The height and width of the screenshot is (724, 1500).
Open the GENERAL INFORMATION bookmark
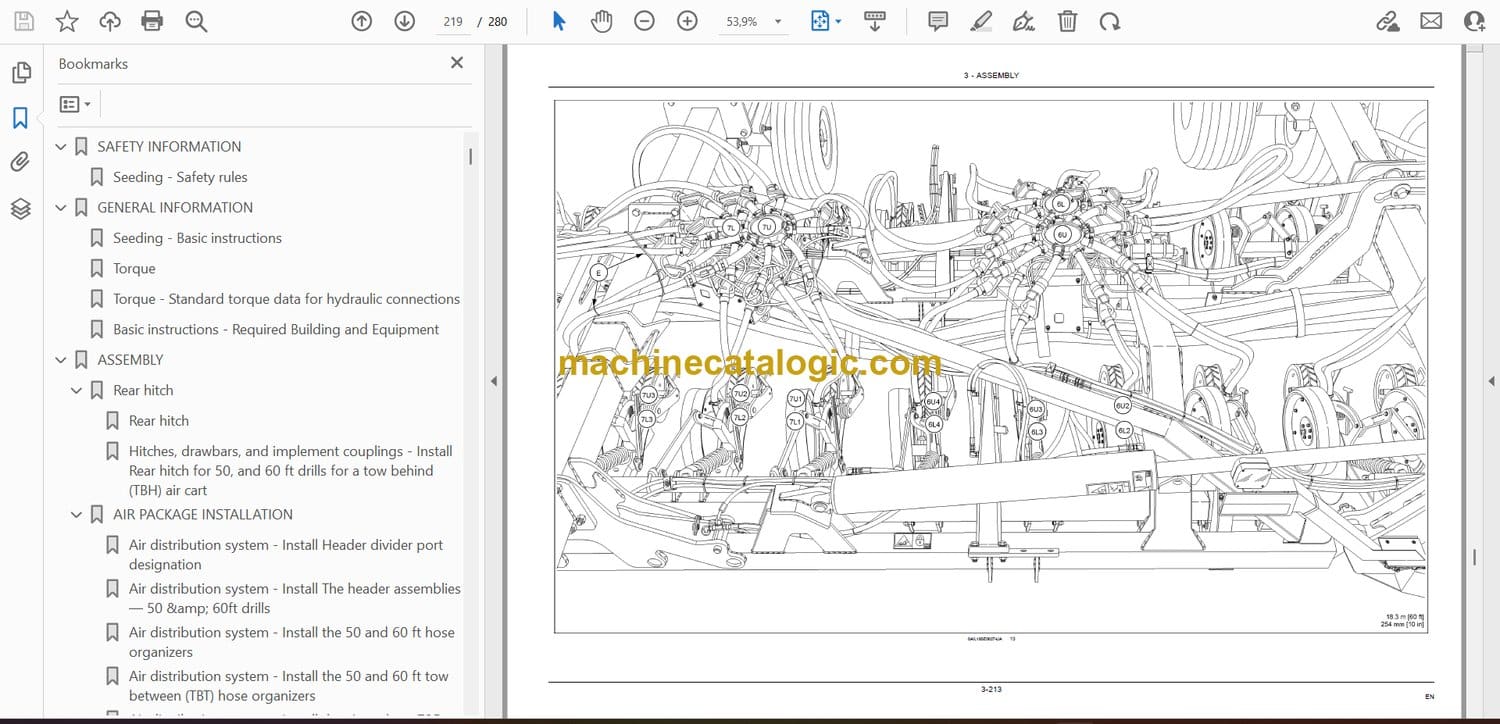(x=175, y=208)
